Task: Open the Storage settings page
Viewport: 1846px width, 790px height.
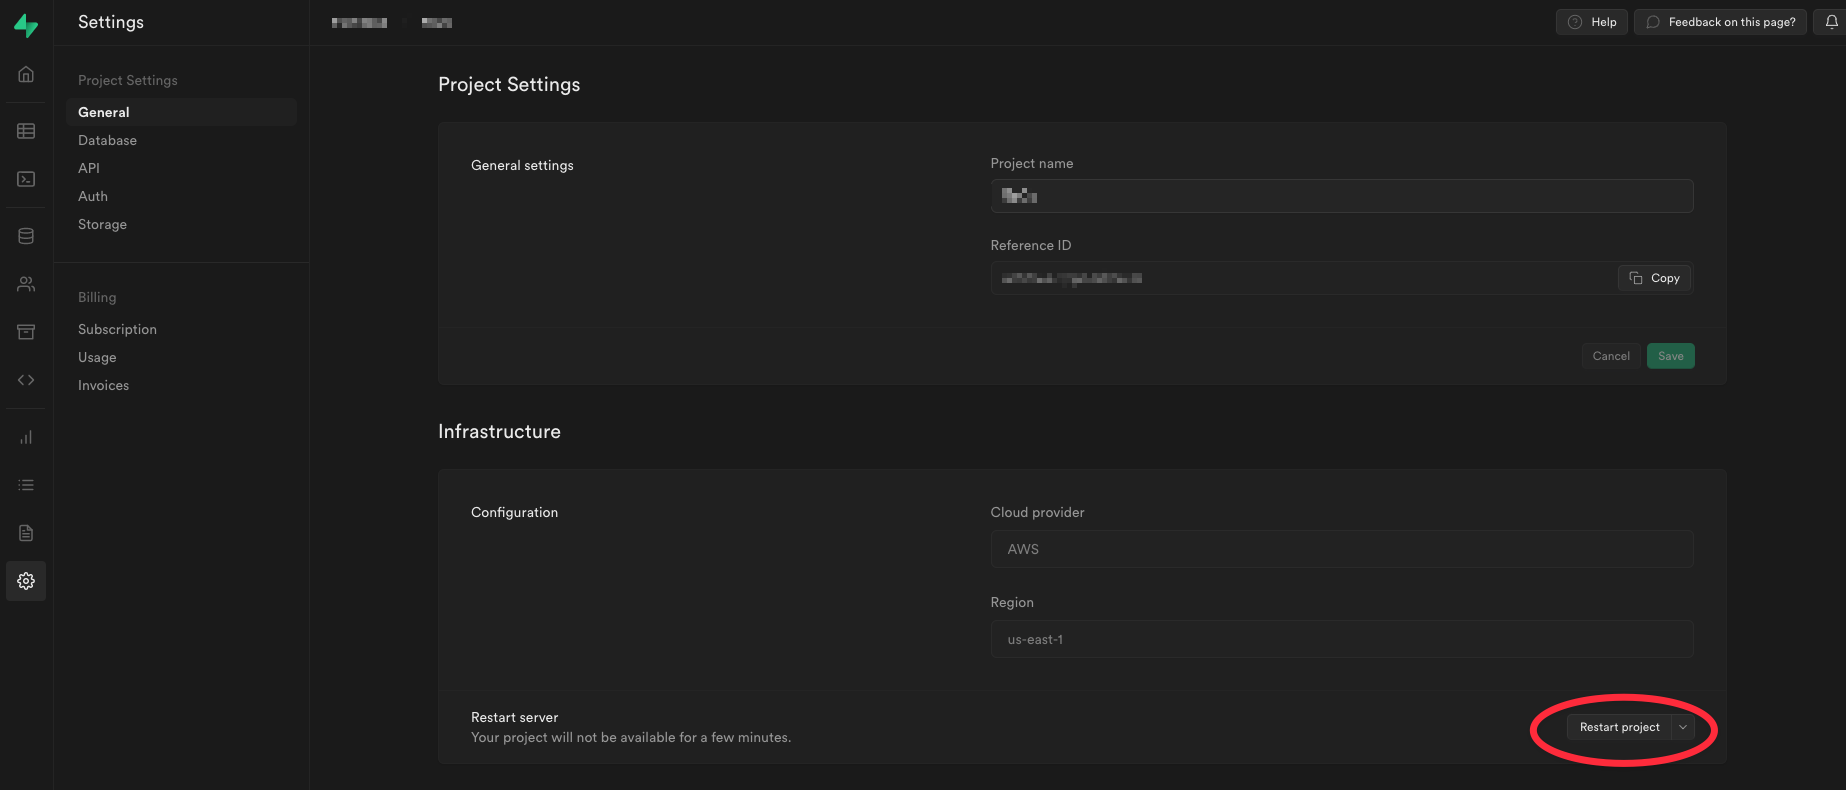Action: 102,224
